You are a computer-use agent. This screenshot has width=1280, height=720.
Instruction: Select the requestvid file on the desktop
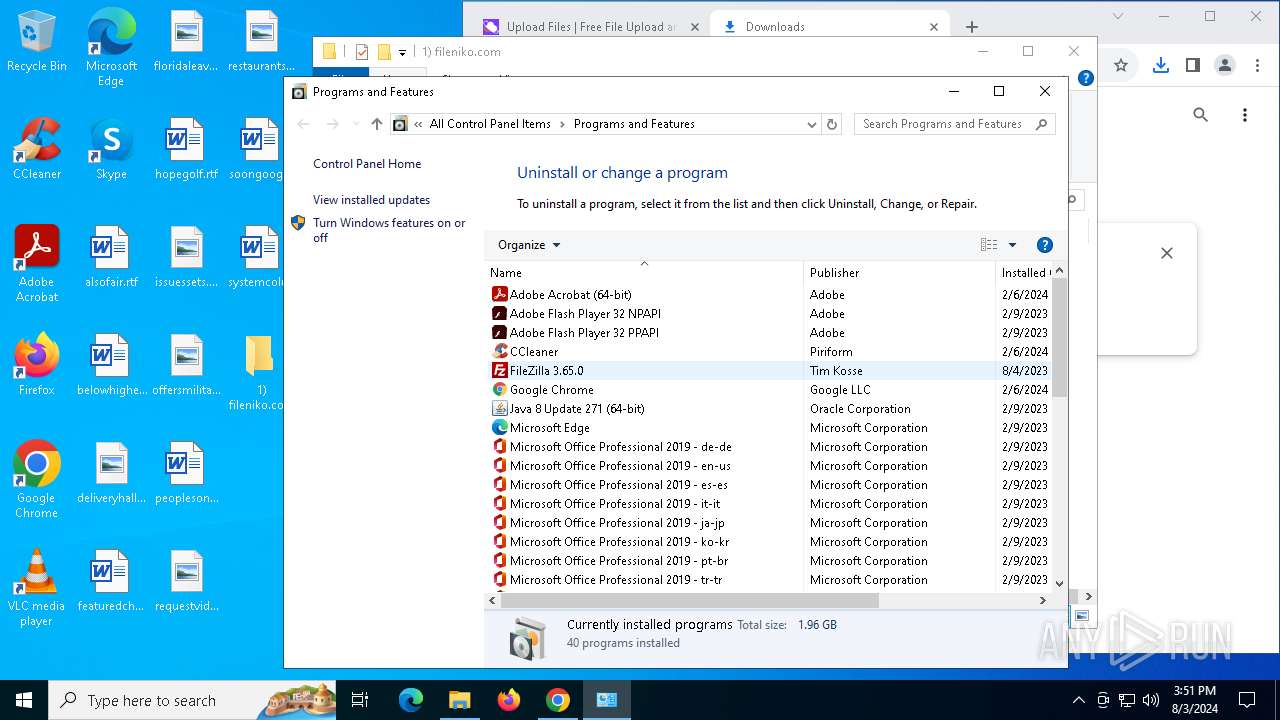186,581
